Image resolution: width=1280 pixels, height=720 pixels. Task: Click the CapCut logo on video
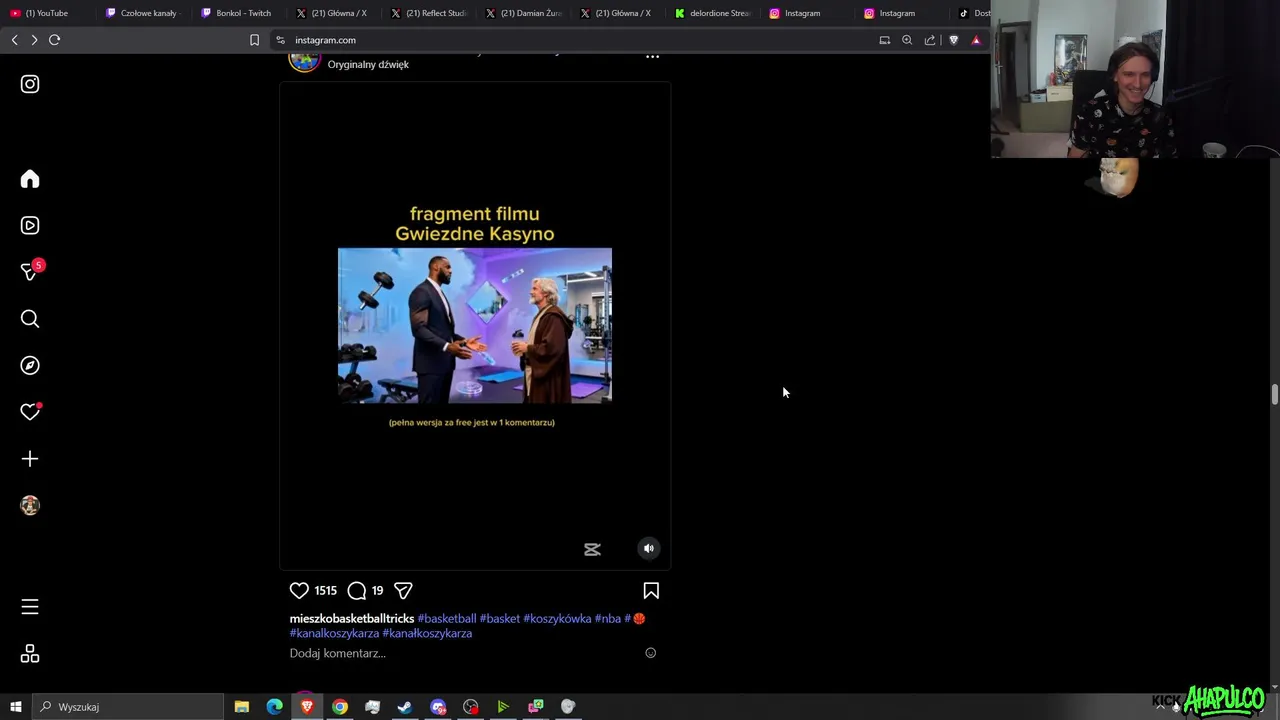(x=592, y=549)
